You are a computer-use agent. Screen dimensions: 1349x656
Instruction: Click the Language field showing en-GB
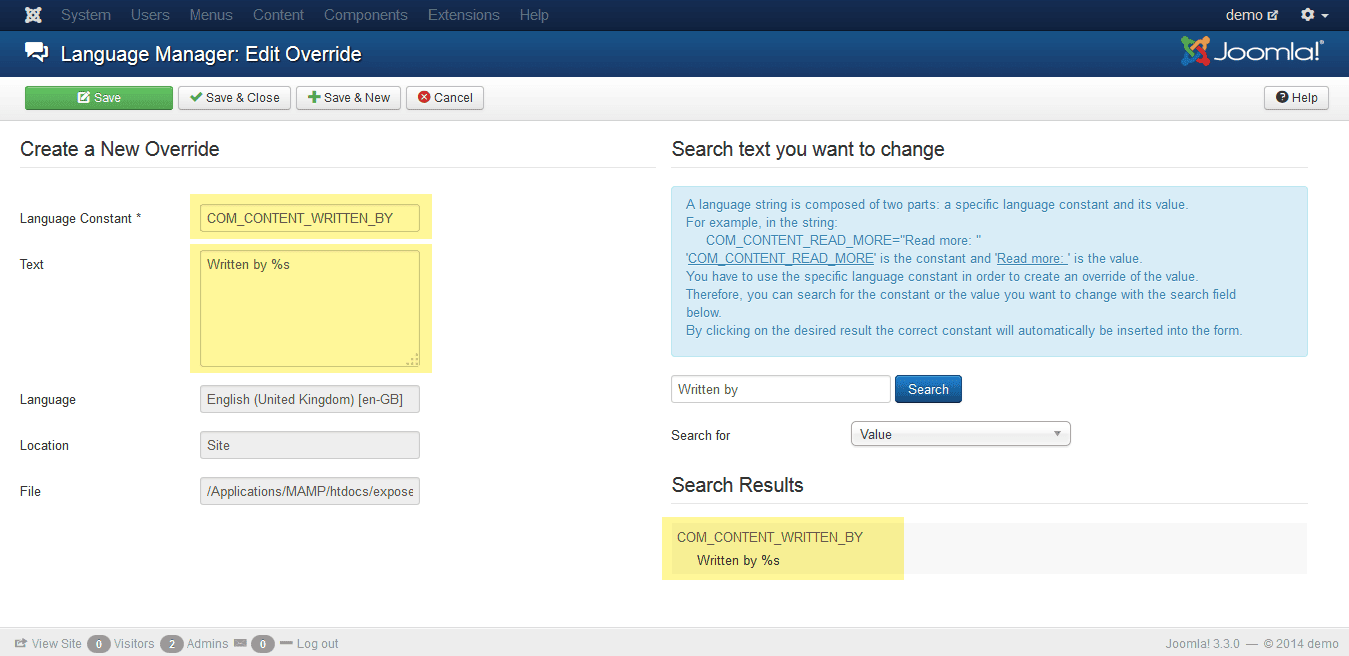tap(310, 399)
